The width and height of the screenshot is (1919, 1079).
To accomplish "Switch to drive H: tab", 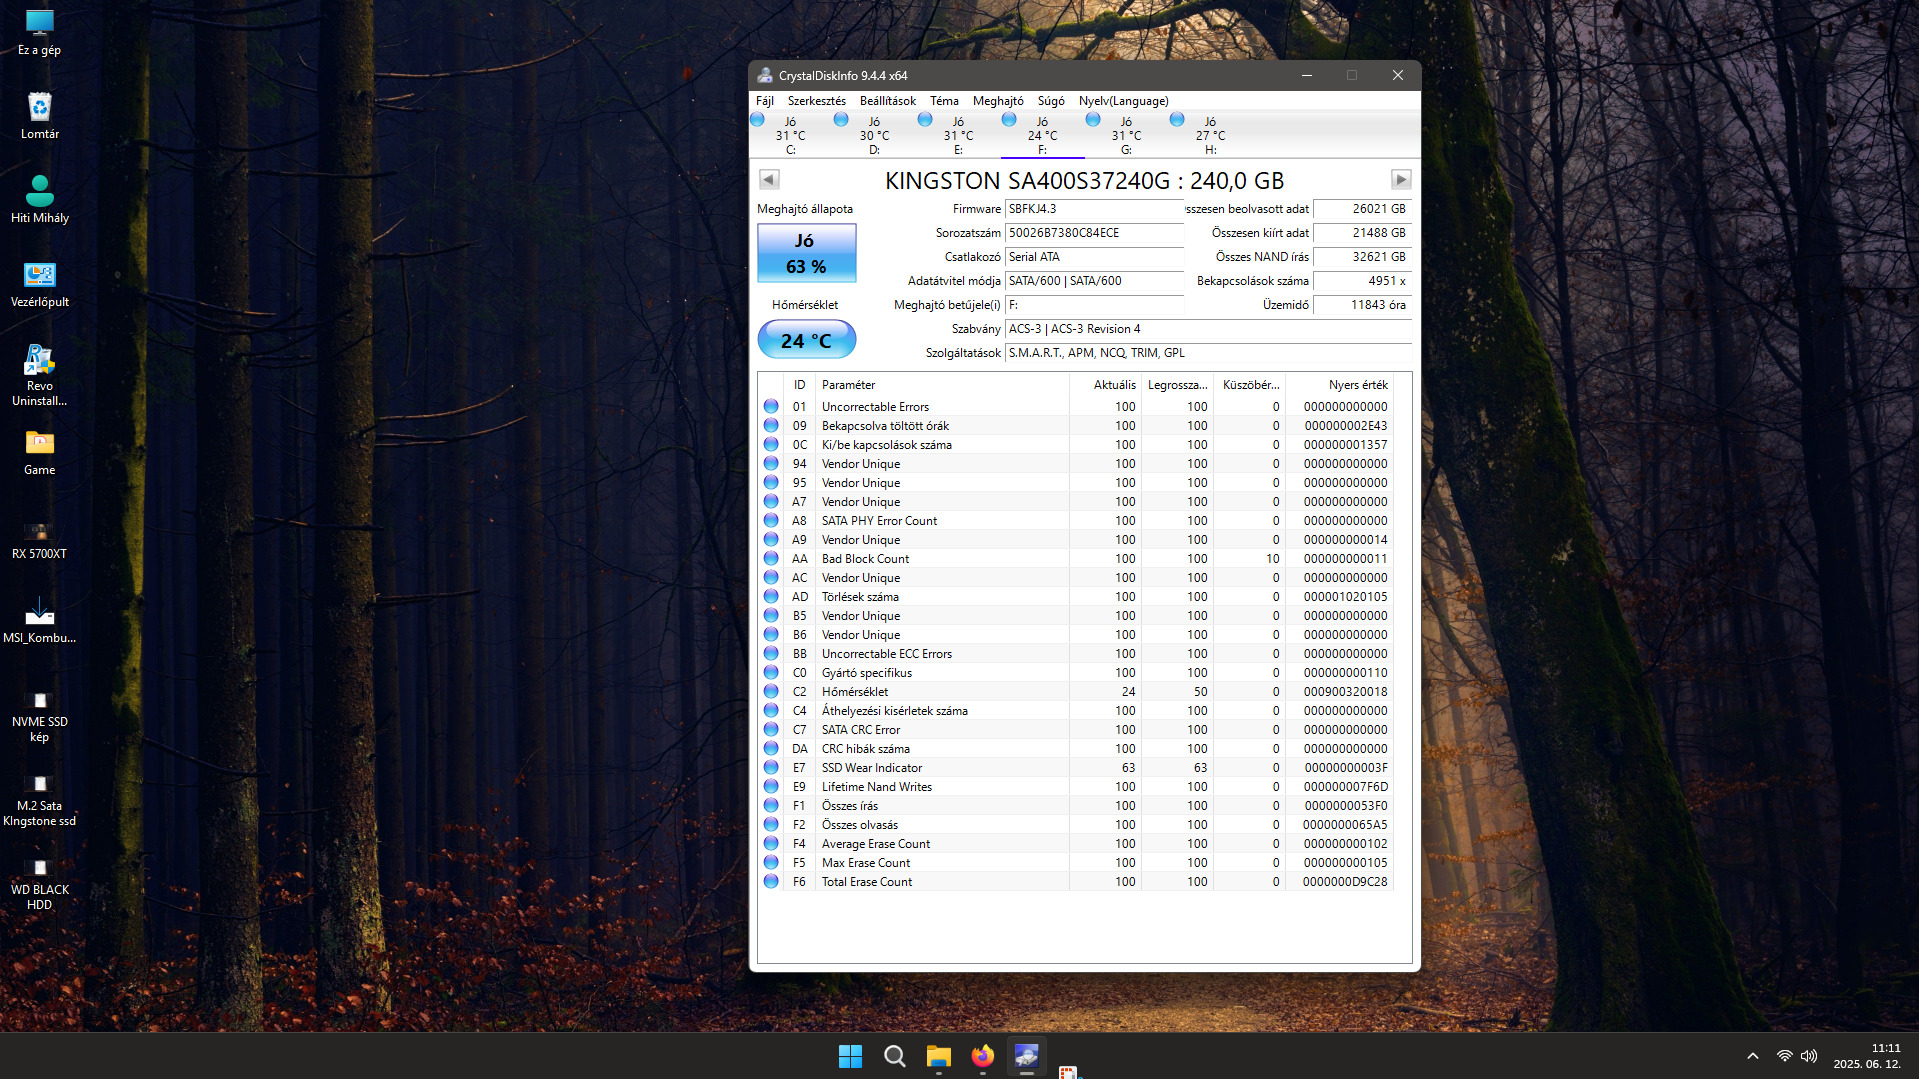I will click(x=1210, y=135).
